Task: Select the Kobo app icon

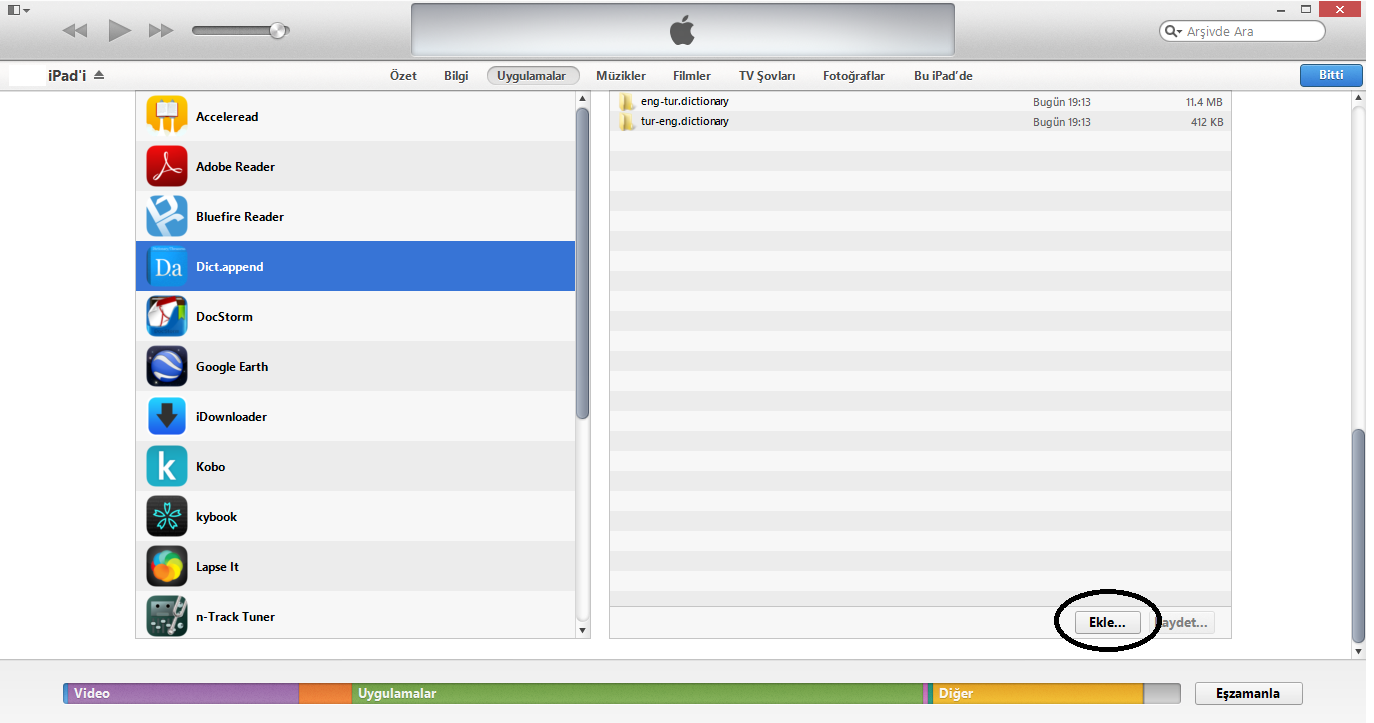Action: click(x=167, y=466)
